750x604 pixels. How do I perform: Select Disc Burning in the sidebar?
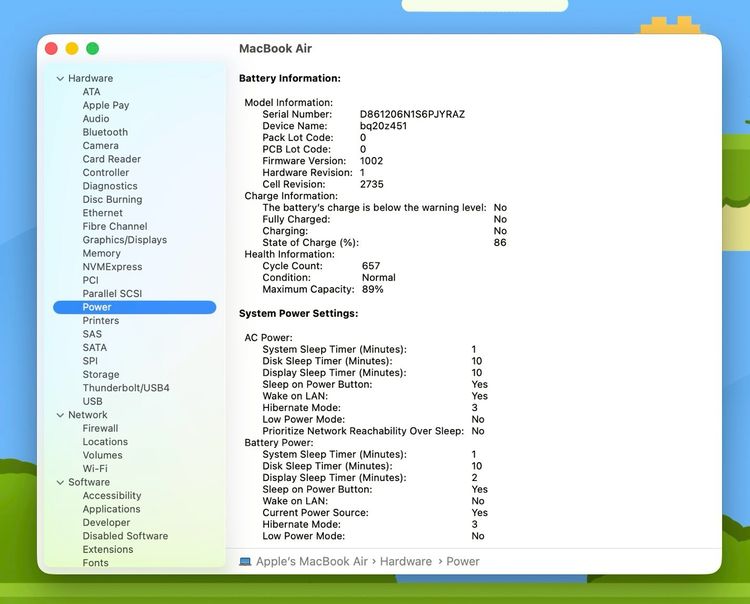(112, 199)
